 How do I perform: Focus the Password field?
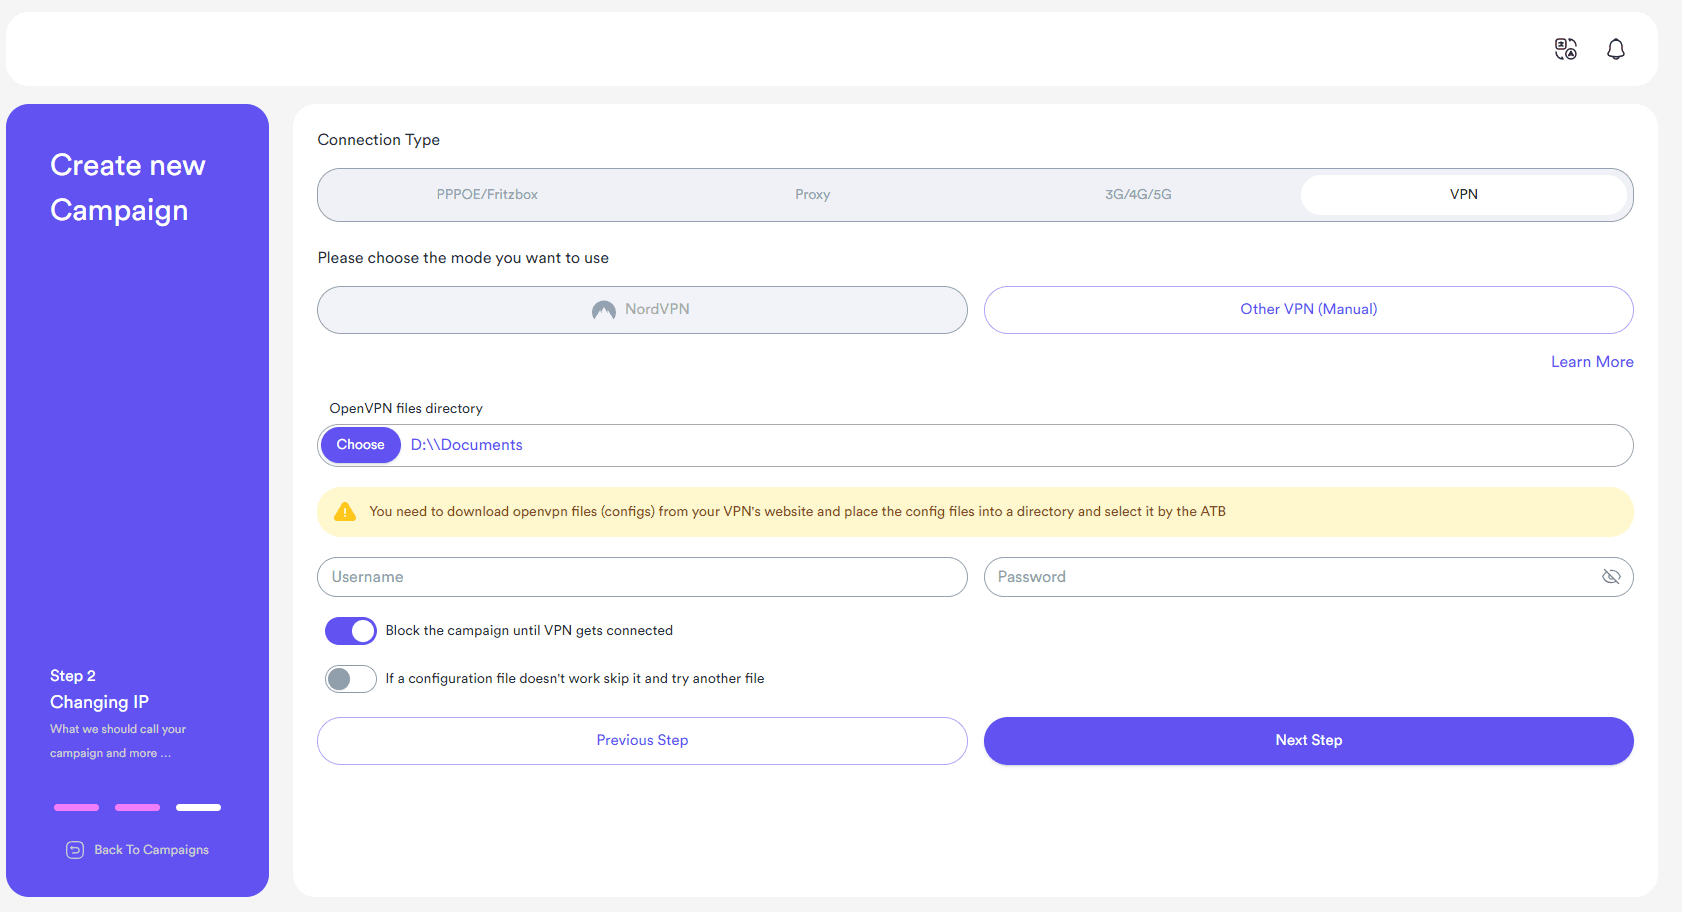1308,577
